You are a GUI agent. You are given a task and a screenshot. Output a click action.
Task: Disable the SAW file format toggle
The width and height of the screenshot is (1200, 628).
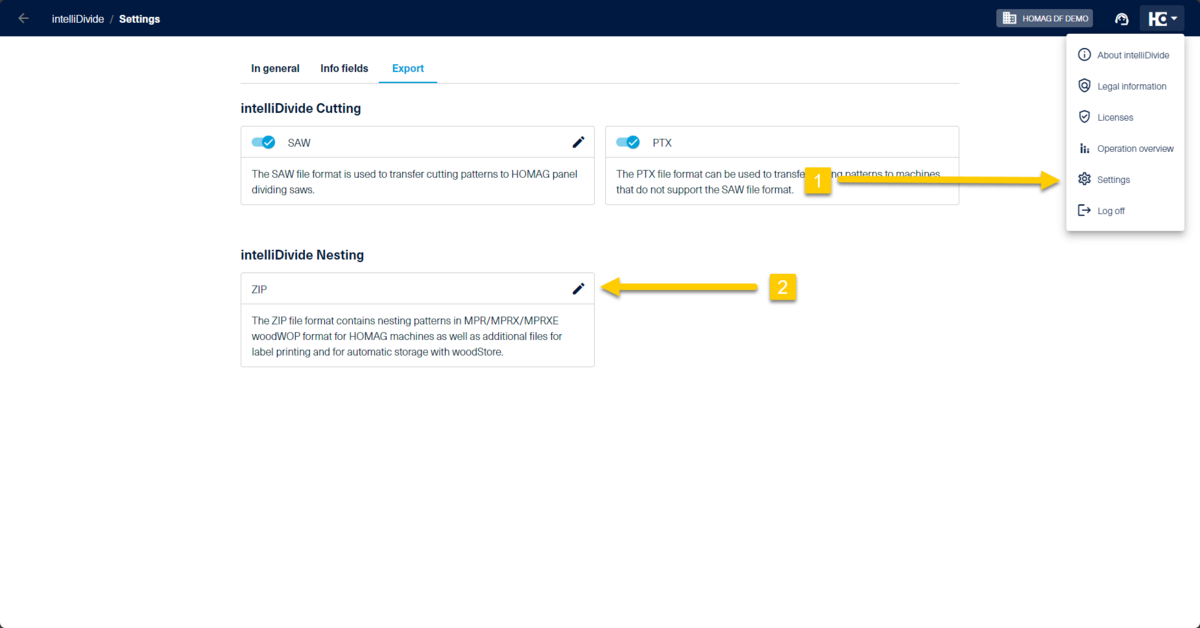click(264, 142)
